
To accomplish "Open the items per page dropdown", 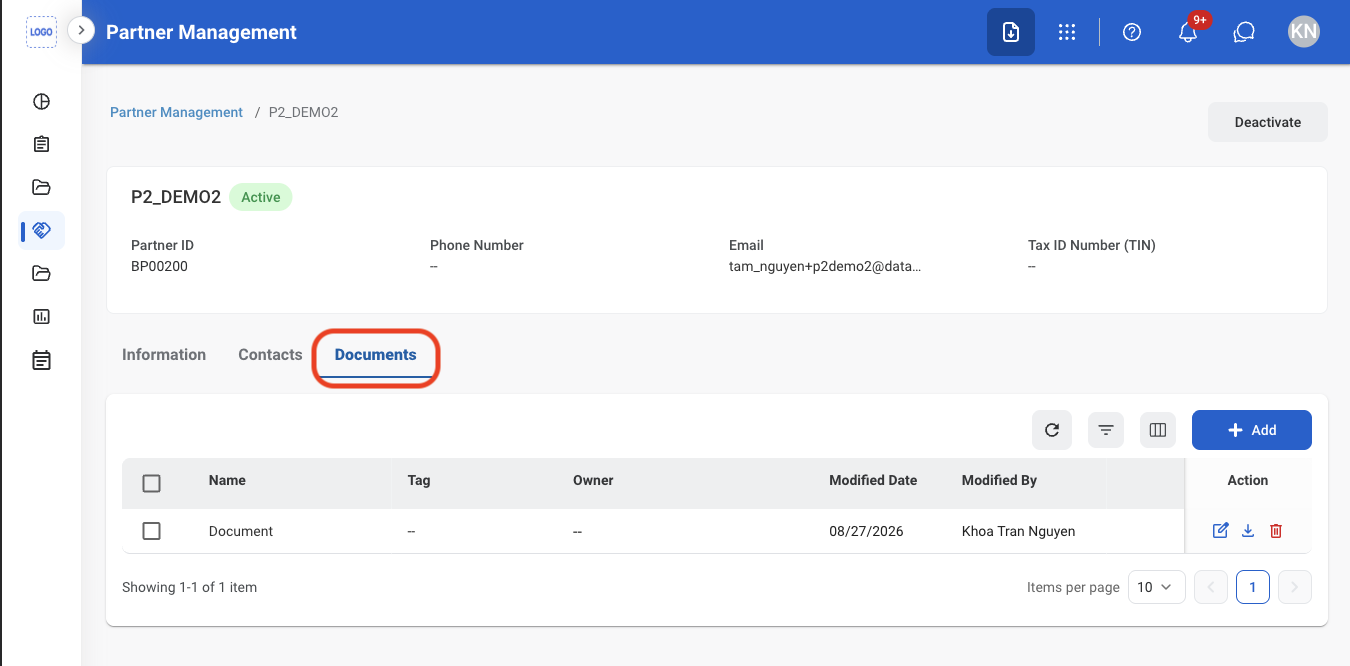I will (1157, 587).
